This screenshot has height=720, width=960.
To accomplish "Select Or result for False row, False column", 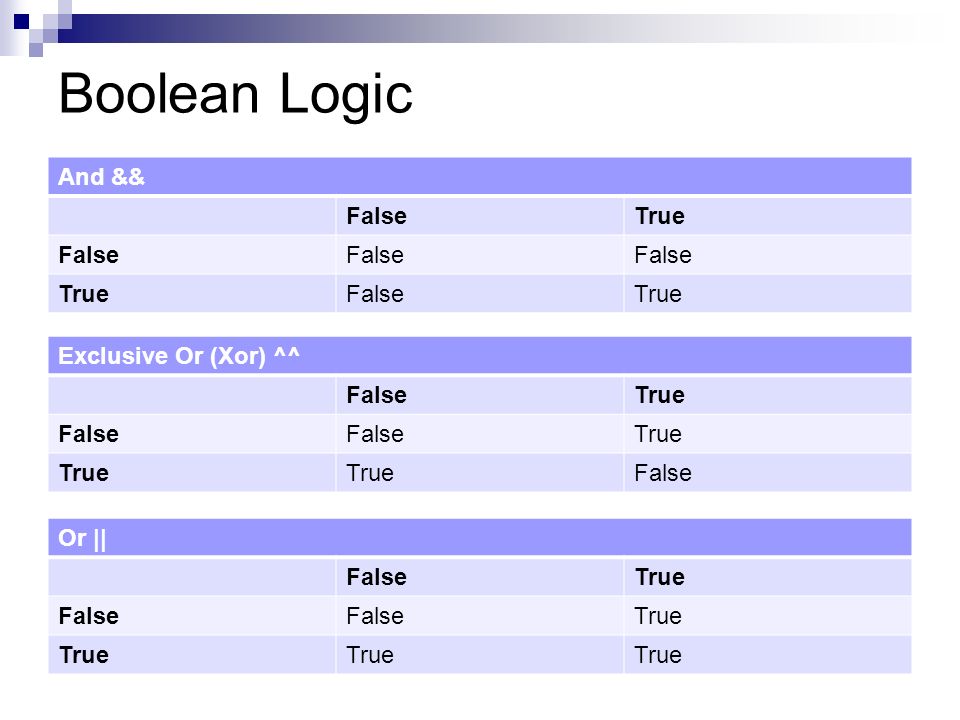I will coord(375,616).
